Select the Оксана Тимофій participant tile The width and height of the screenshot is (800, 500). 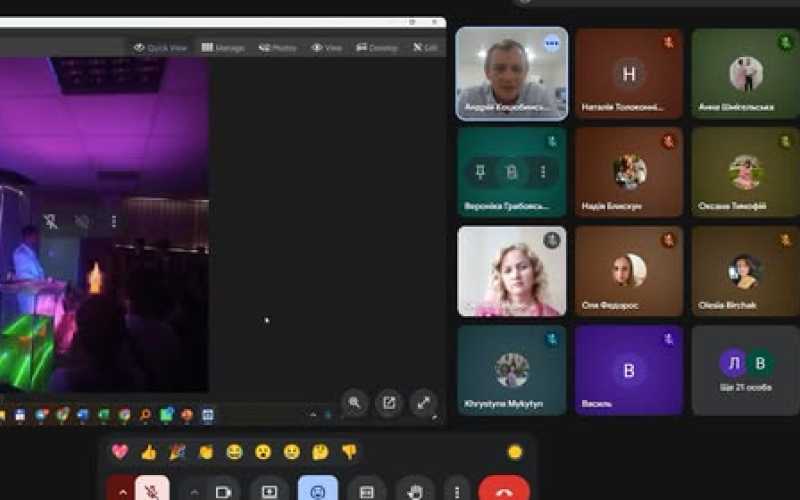pos(745,172)
